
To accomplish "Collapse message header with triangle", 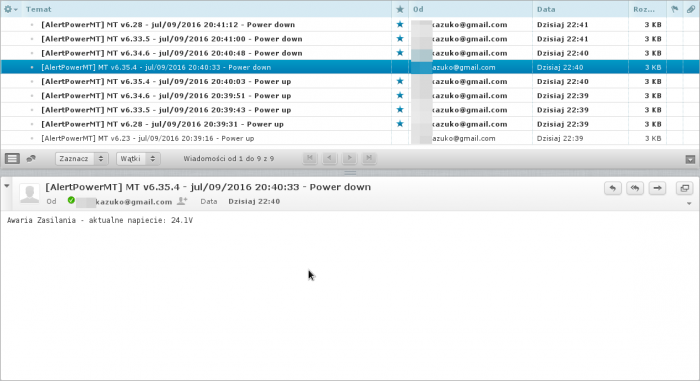I will [7, 186].
